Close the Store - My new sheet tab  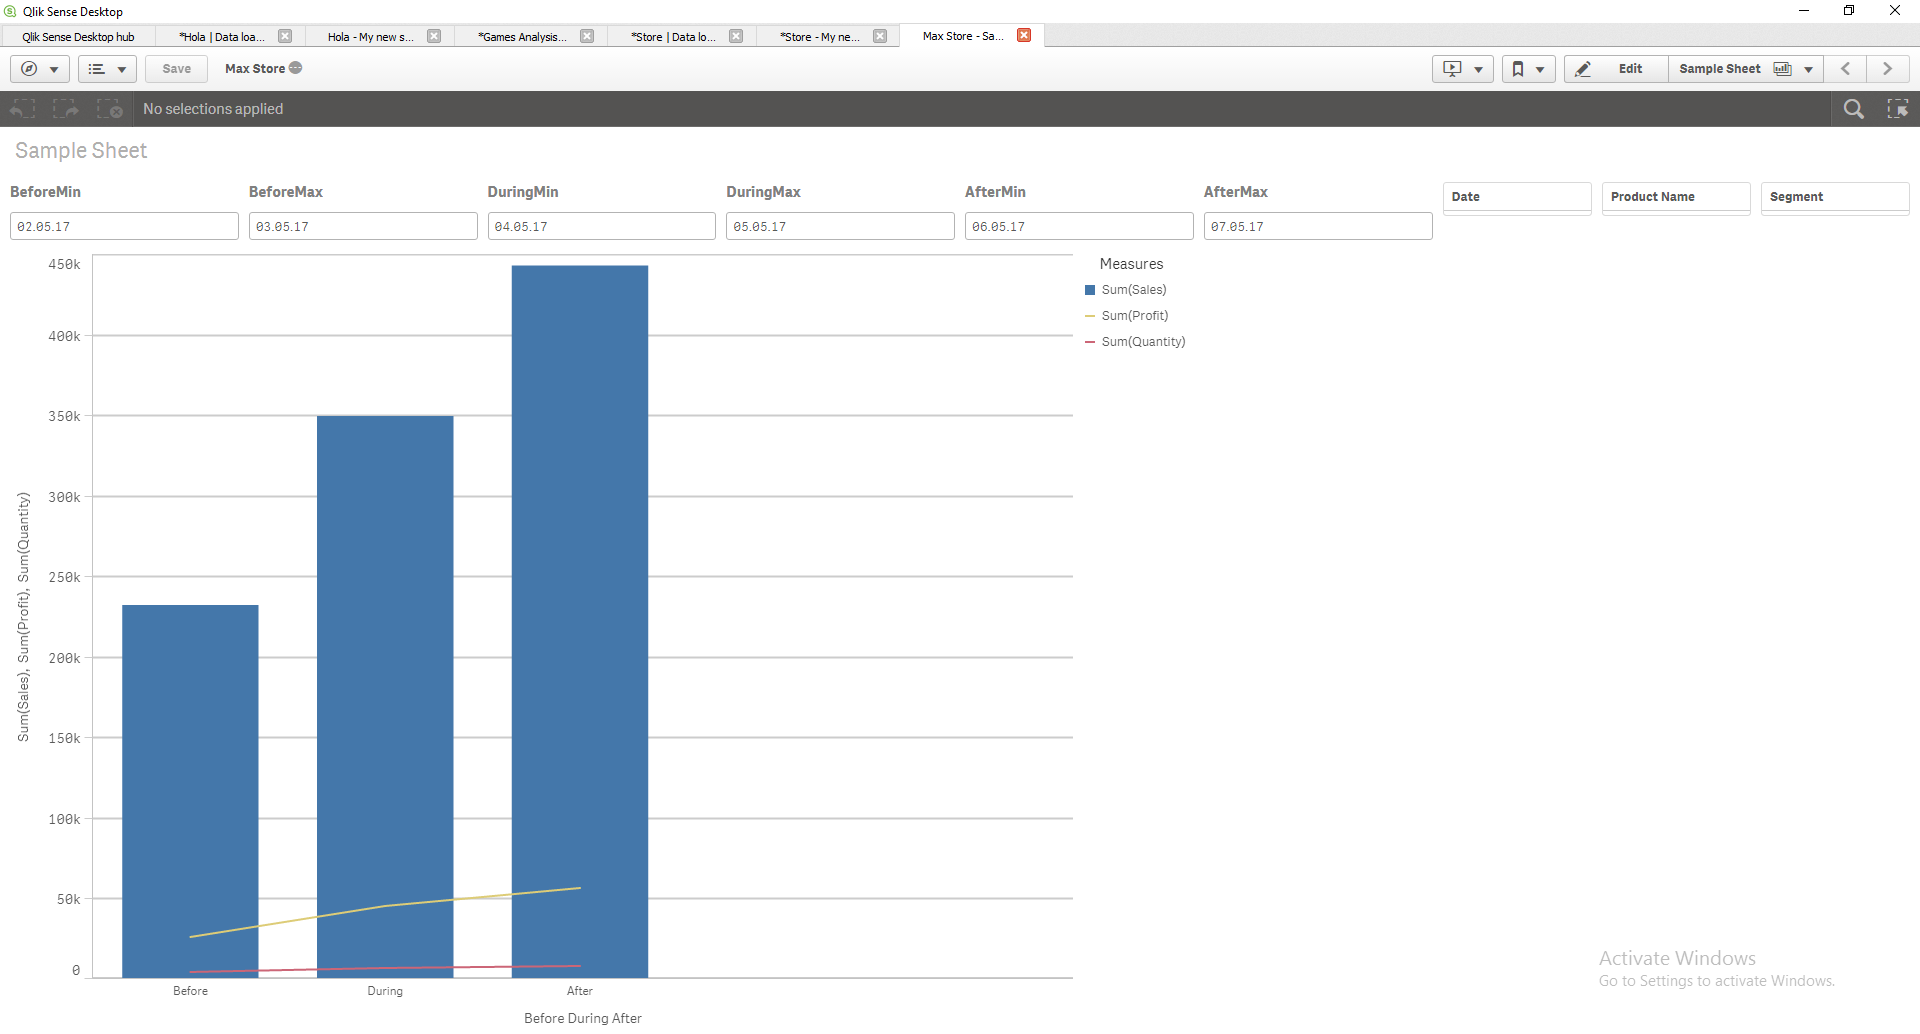pyautogui.click(x=880, y=36)
